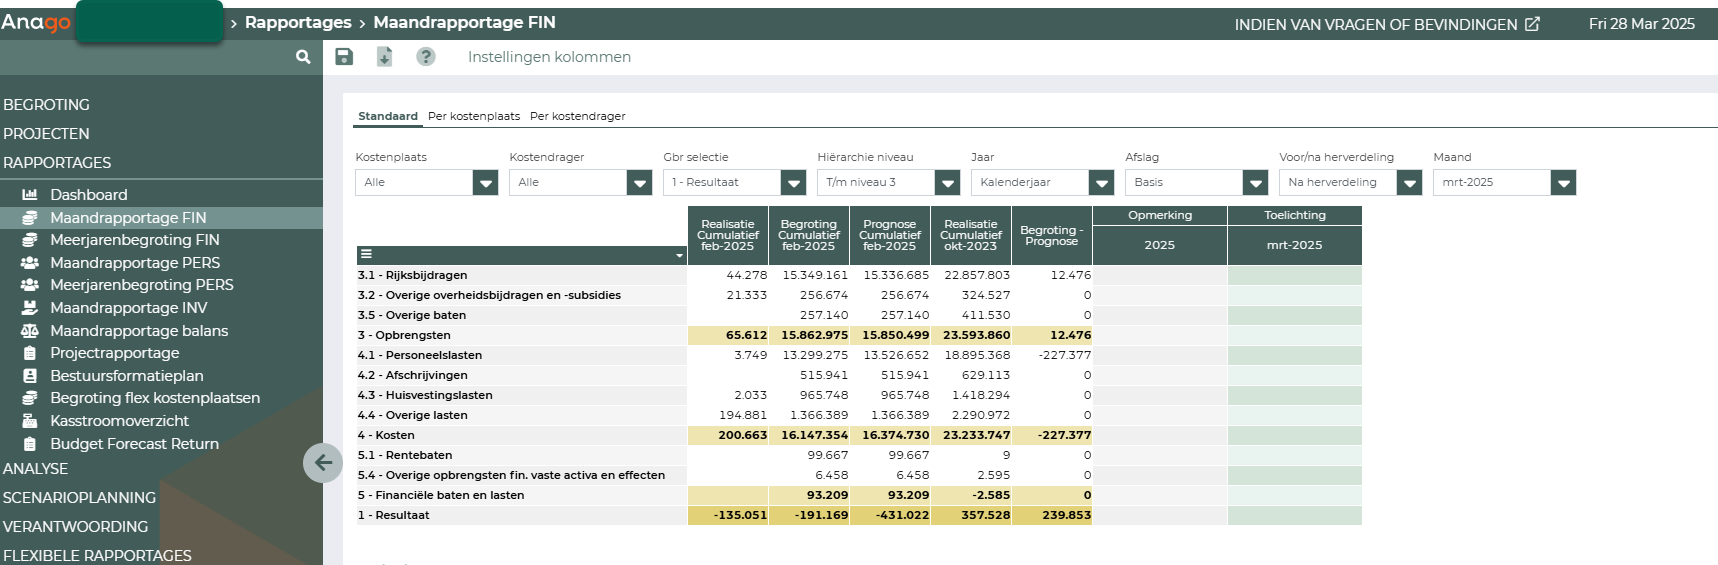The height and width of the screenshot is (565, 1718).
Task: Open the FLEXIBELE RAPPORTAGES menu section
Action: [97, 555]
